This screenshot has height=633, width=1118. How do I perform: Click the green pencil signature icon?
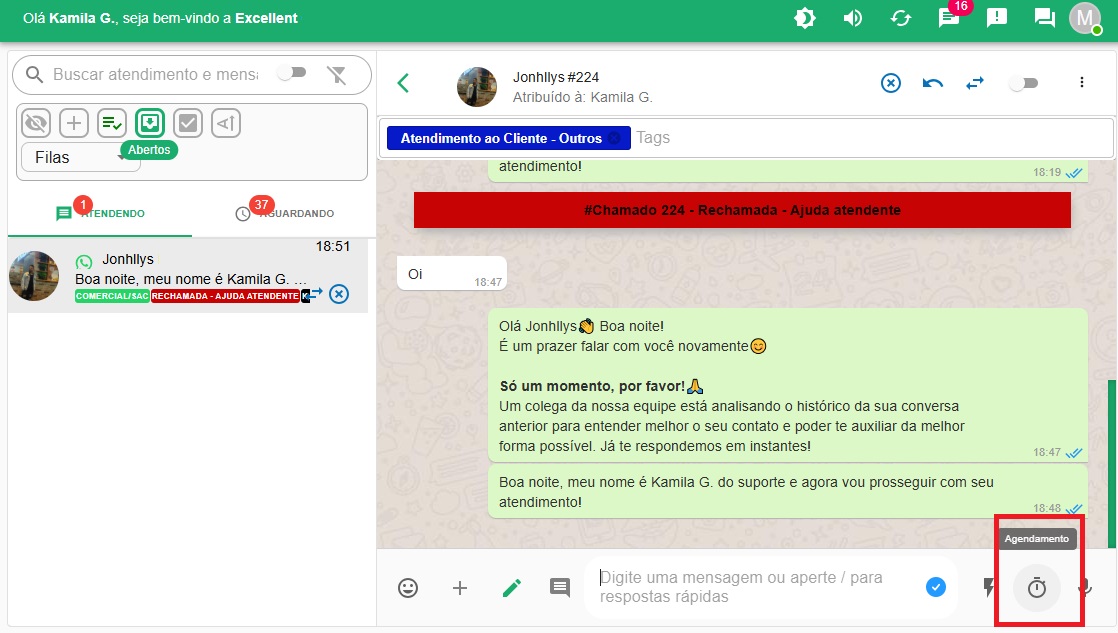click(512, 588)
